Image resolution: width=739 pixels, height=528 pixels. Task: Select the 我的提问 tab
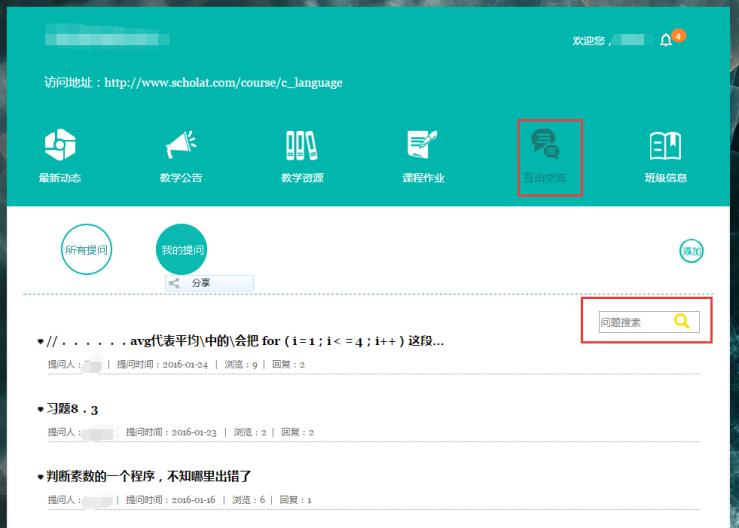pyautogui.click(x=182, y=249)
